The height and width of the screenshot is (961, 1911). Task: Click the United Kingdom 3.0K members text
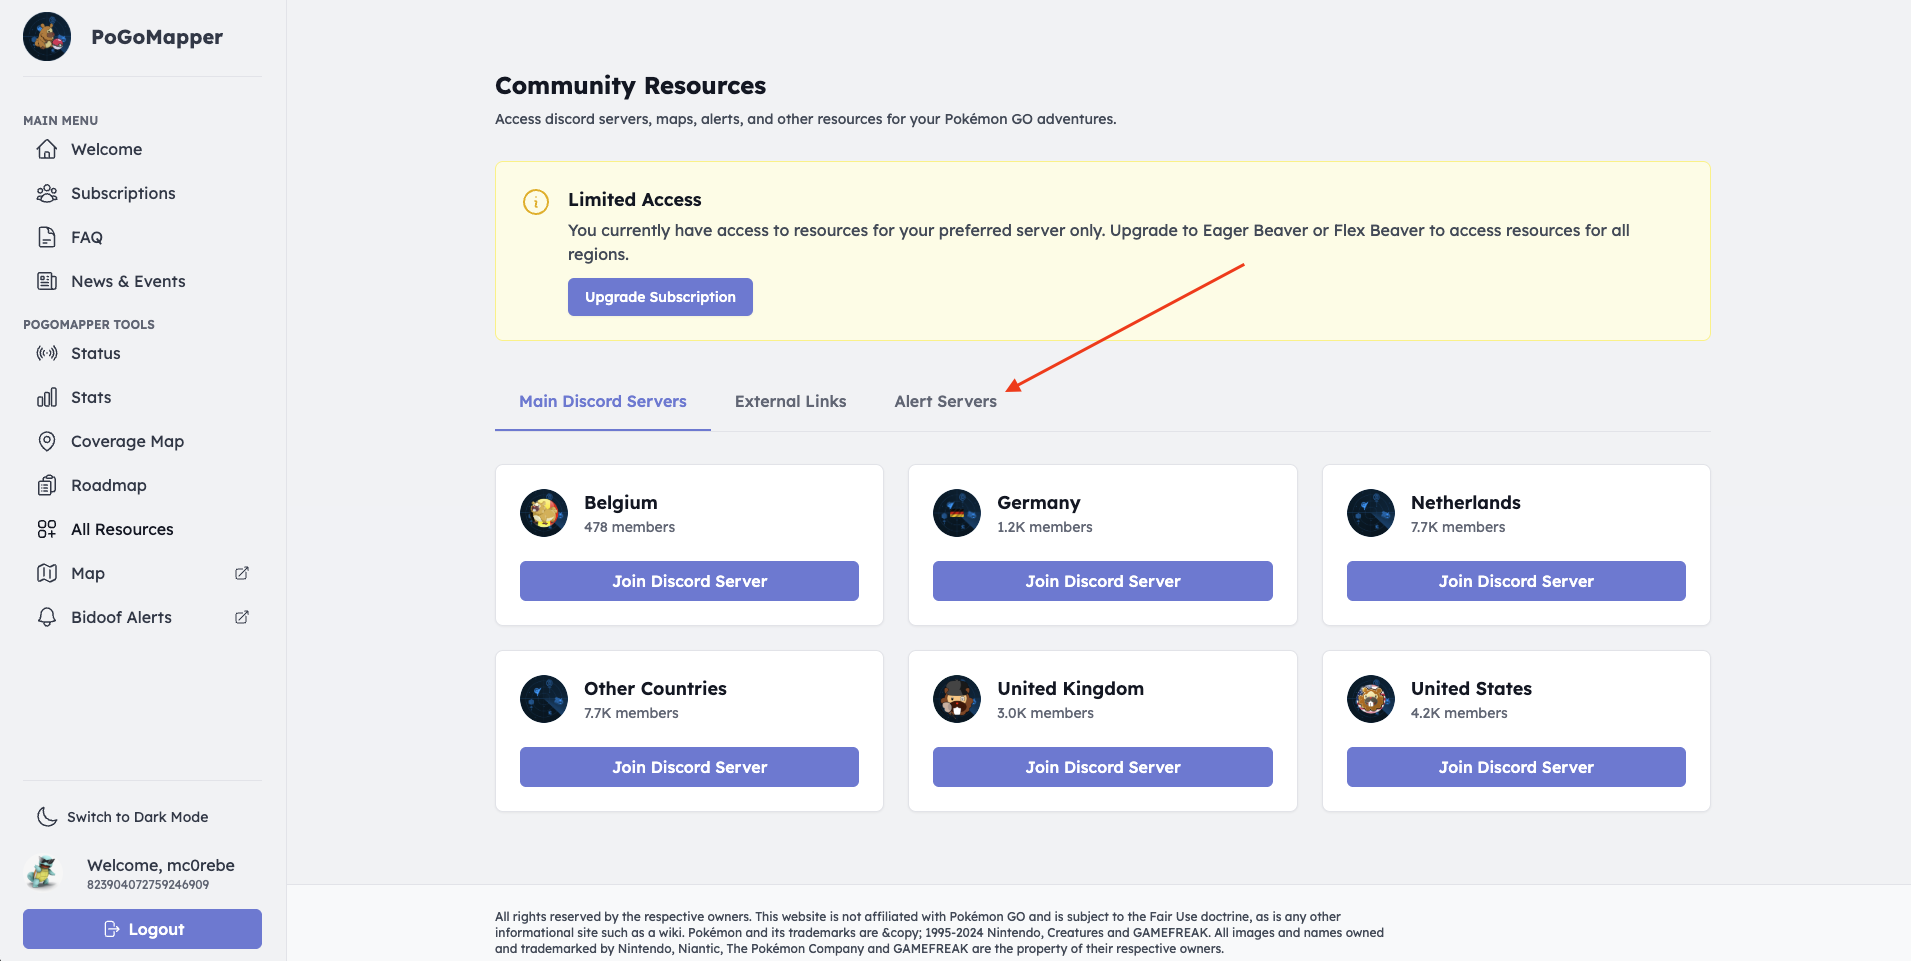tap(1045, 713)
